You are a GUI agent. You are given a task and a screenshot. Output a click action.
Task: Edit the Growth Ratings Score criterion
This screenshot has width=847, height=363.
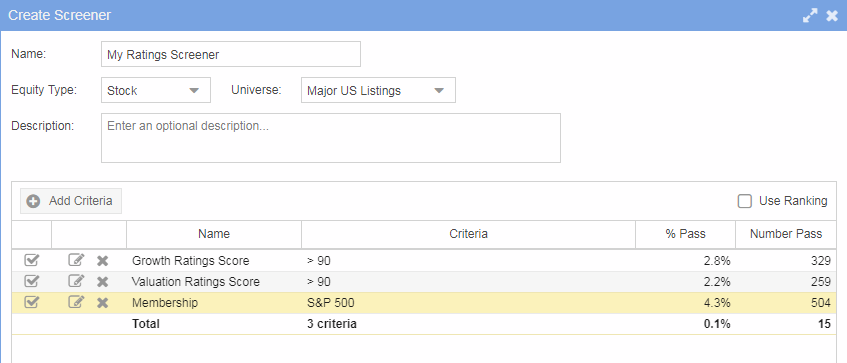tap(76, 260)
